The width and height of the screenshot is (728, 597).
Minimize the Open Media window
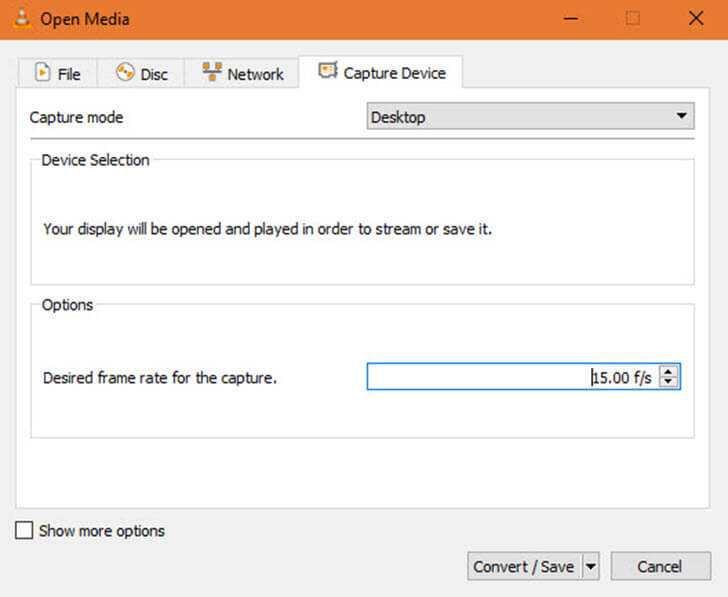point(571,19)
